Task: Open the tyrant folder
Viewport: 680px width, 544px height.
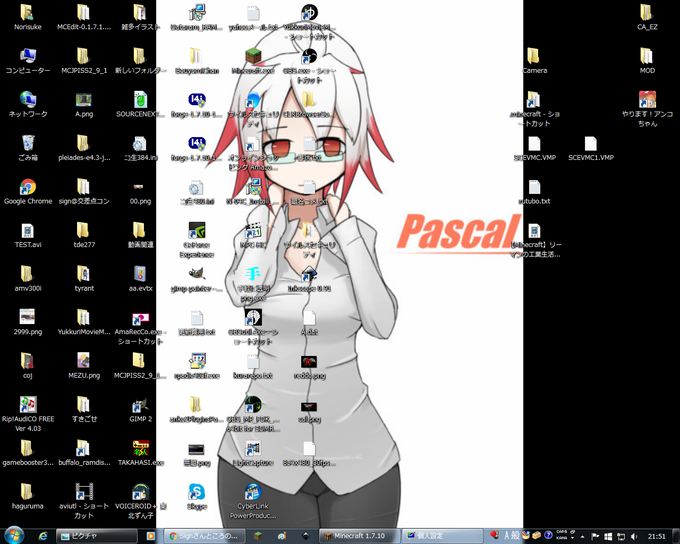Action: pyautogui.click(x=84, y=279)
